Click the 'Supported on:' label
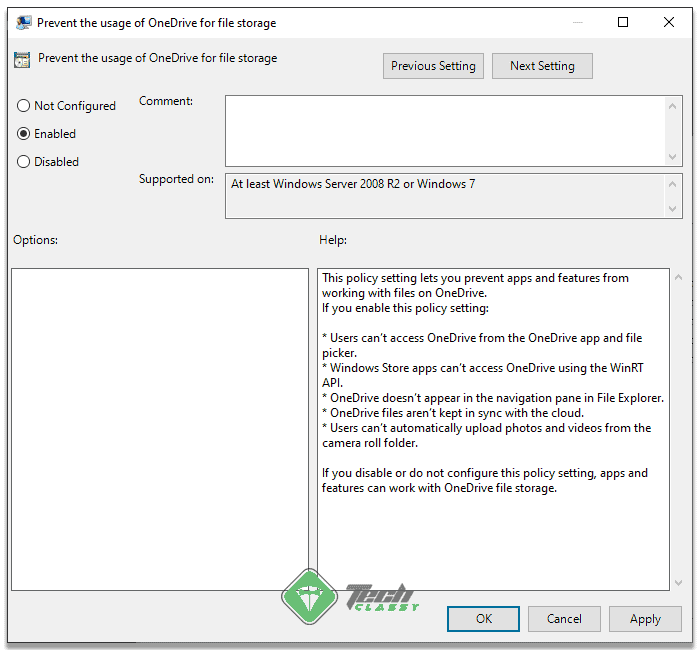This screenshot has width=700, height=650. (x=176, y=179)
